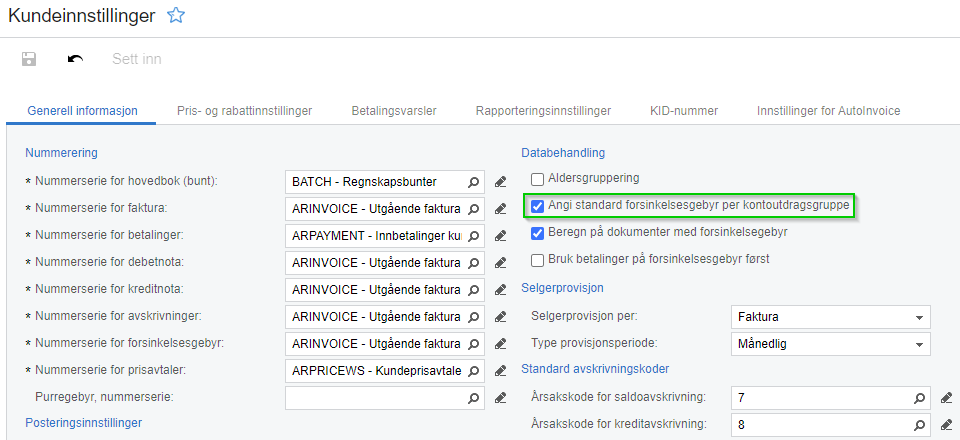Switch to Innstillinger for AutoInvoice tab
The width and height of the screenshot is (960, 440).
click(x=828, y=111)
